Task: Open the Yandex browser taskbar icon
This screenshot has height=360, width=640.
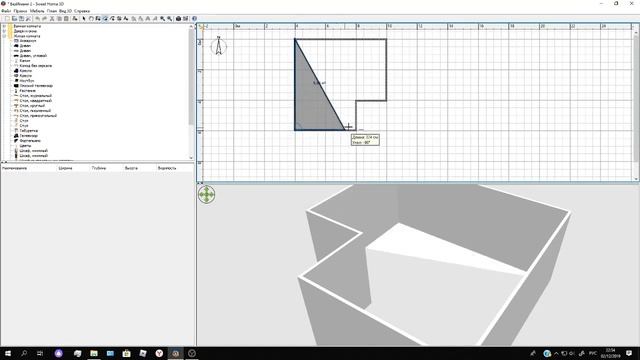Action: 159,353
